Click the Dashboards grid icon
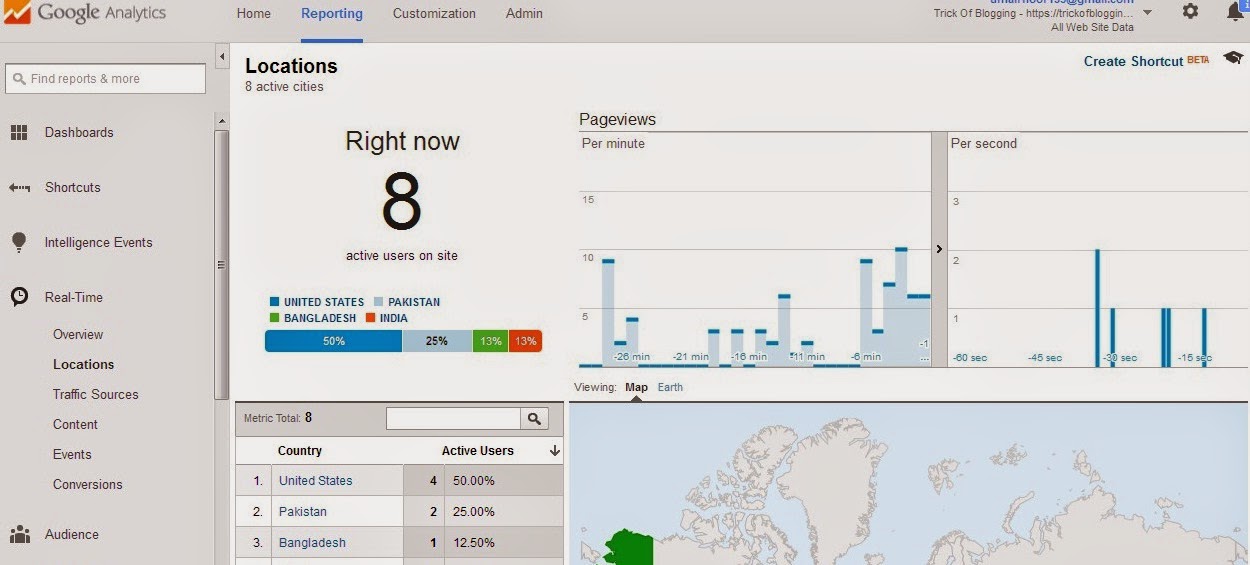 tap(19, 132)
